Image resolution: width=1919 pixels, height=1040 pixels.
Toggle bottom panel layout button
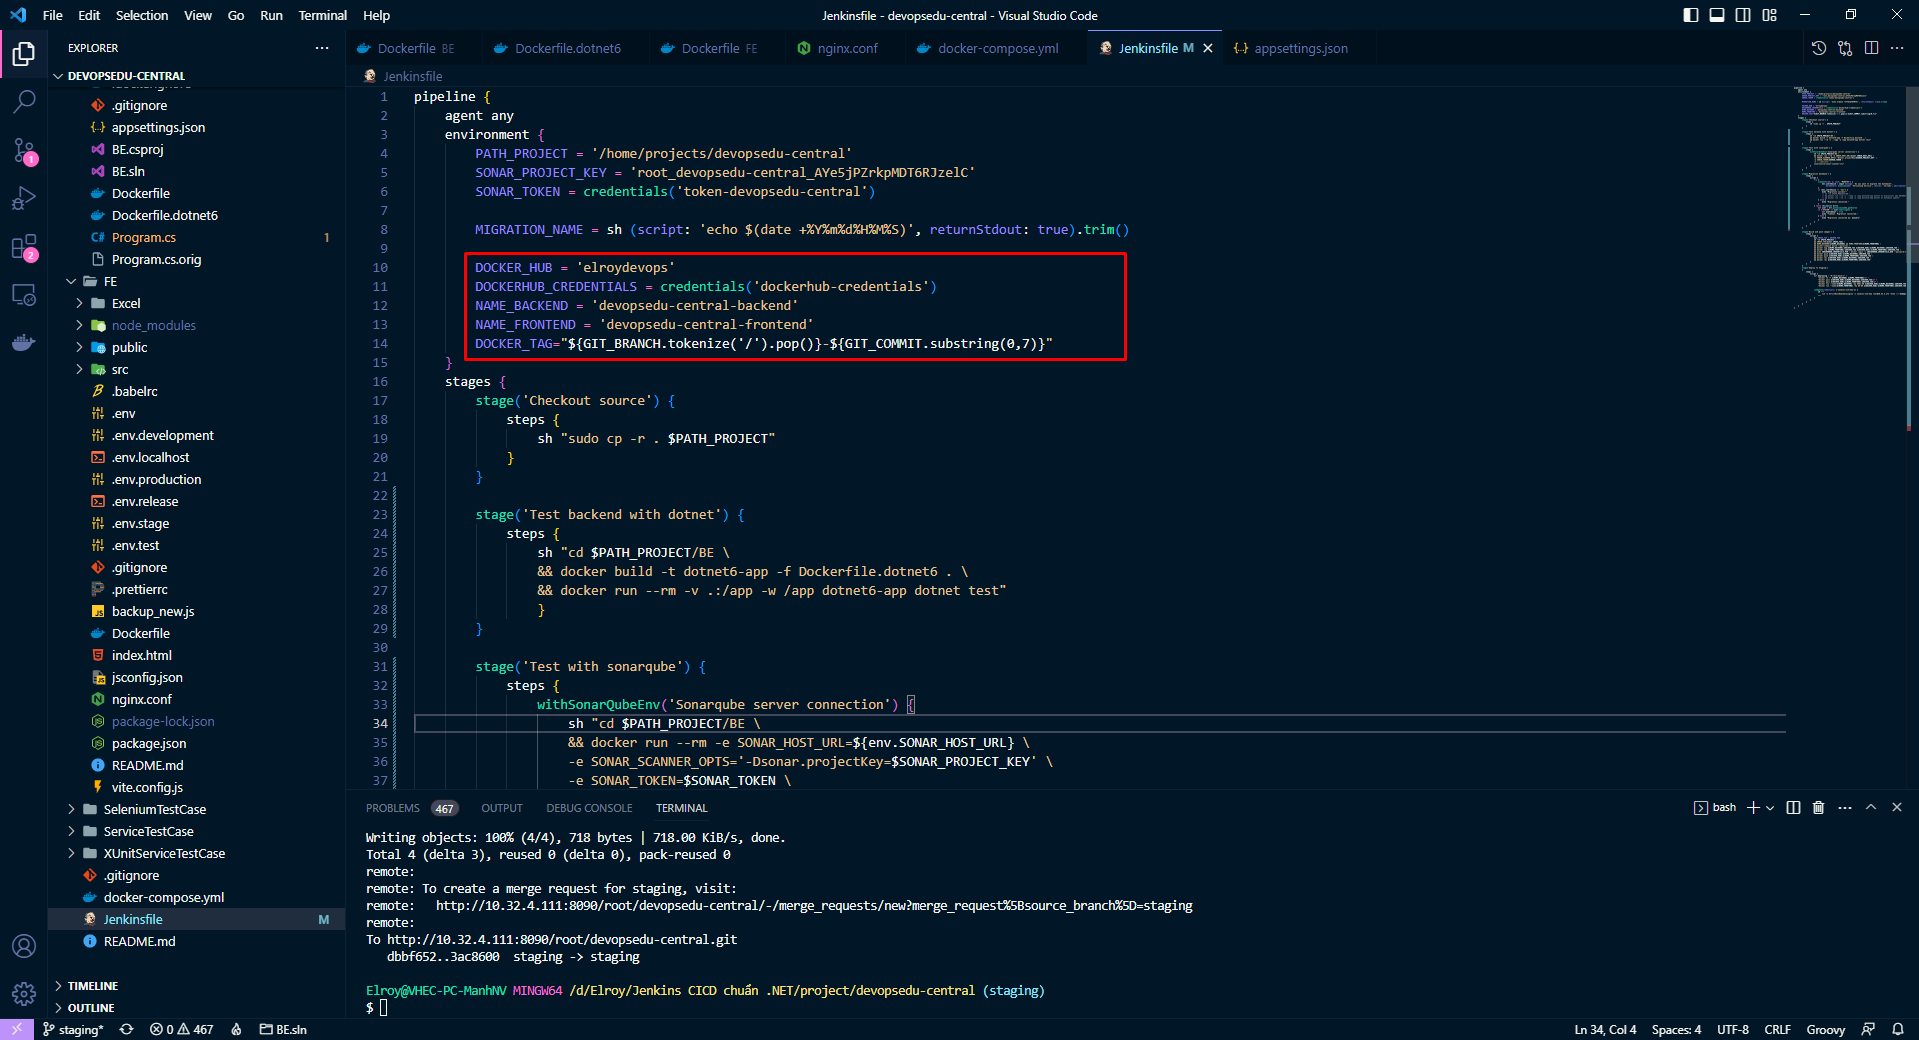click(1717, 15)
